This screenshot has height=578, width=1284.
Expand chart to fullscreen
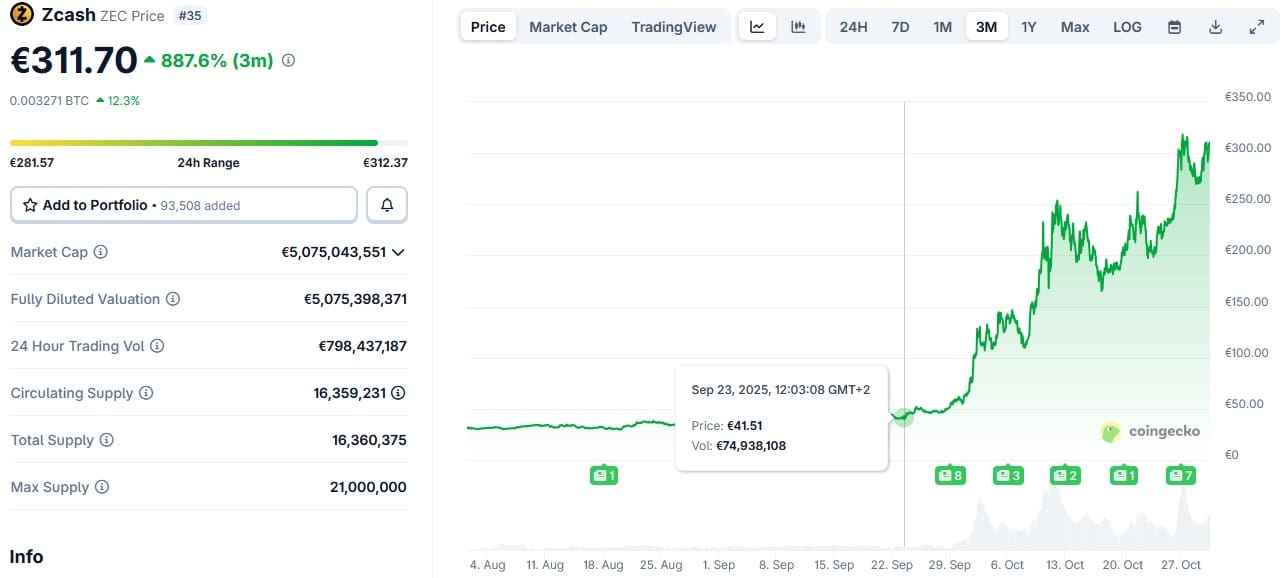pyautogui.click(x=1257, y=27)
